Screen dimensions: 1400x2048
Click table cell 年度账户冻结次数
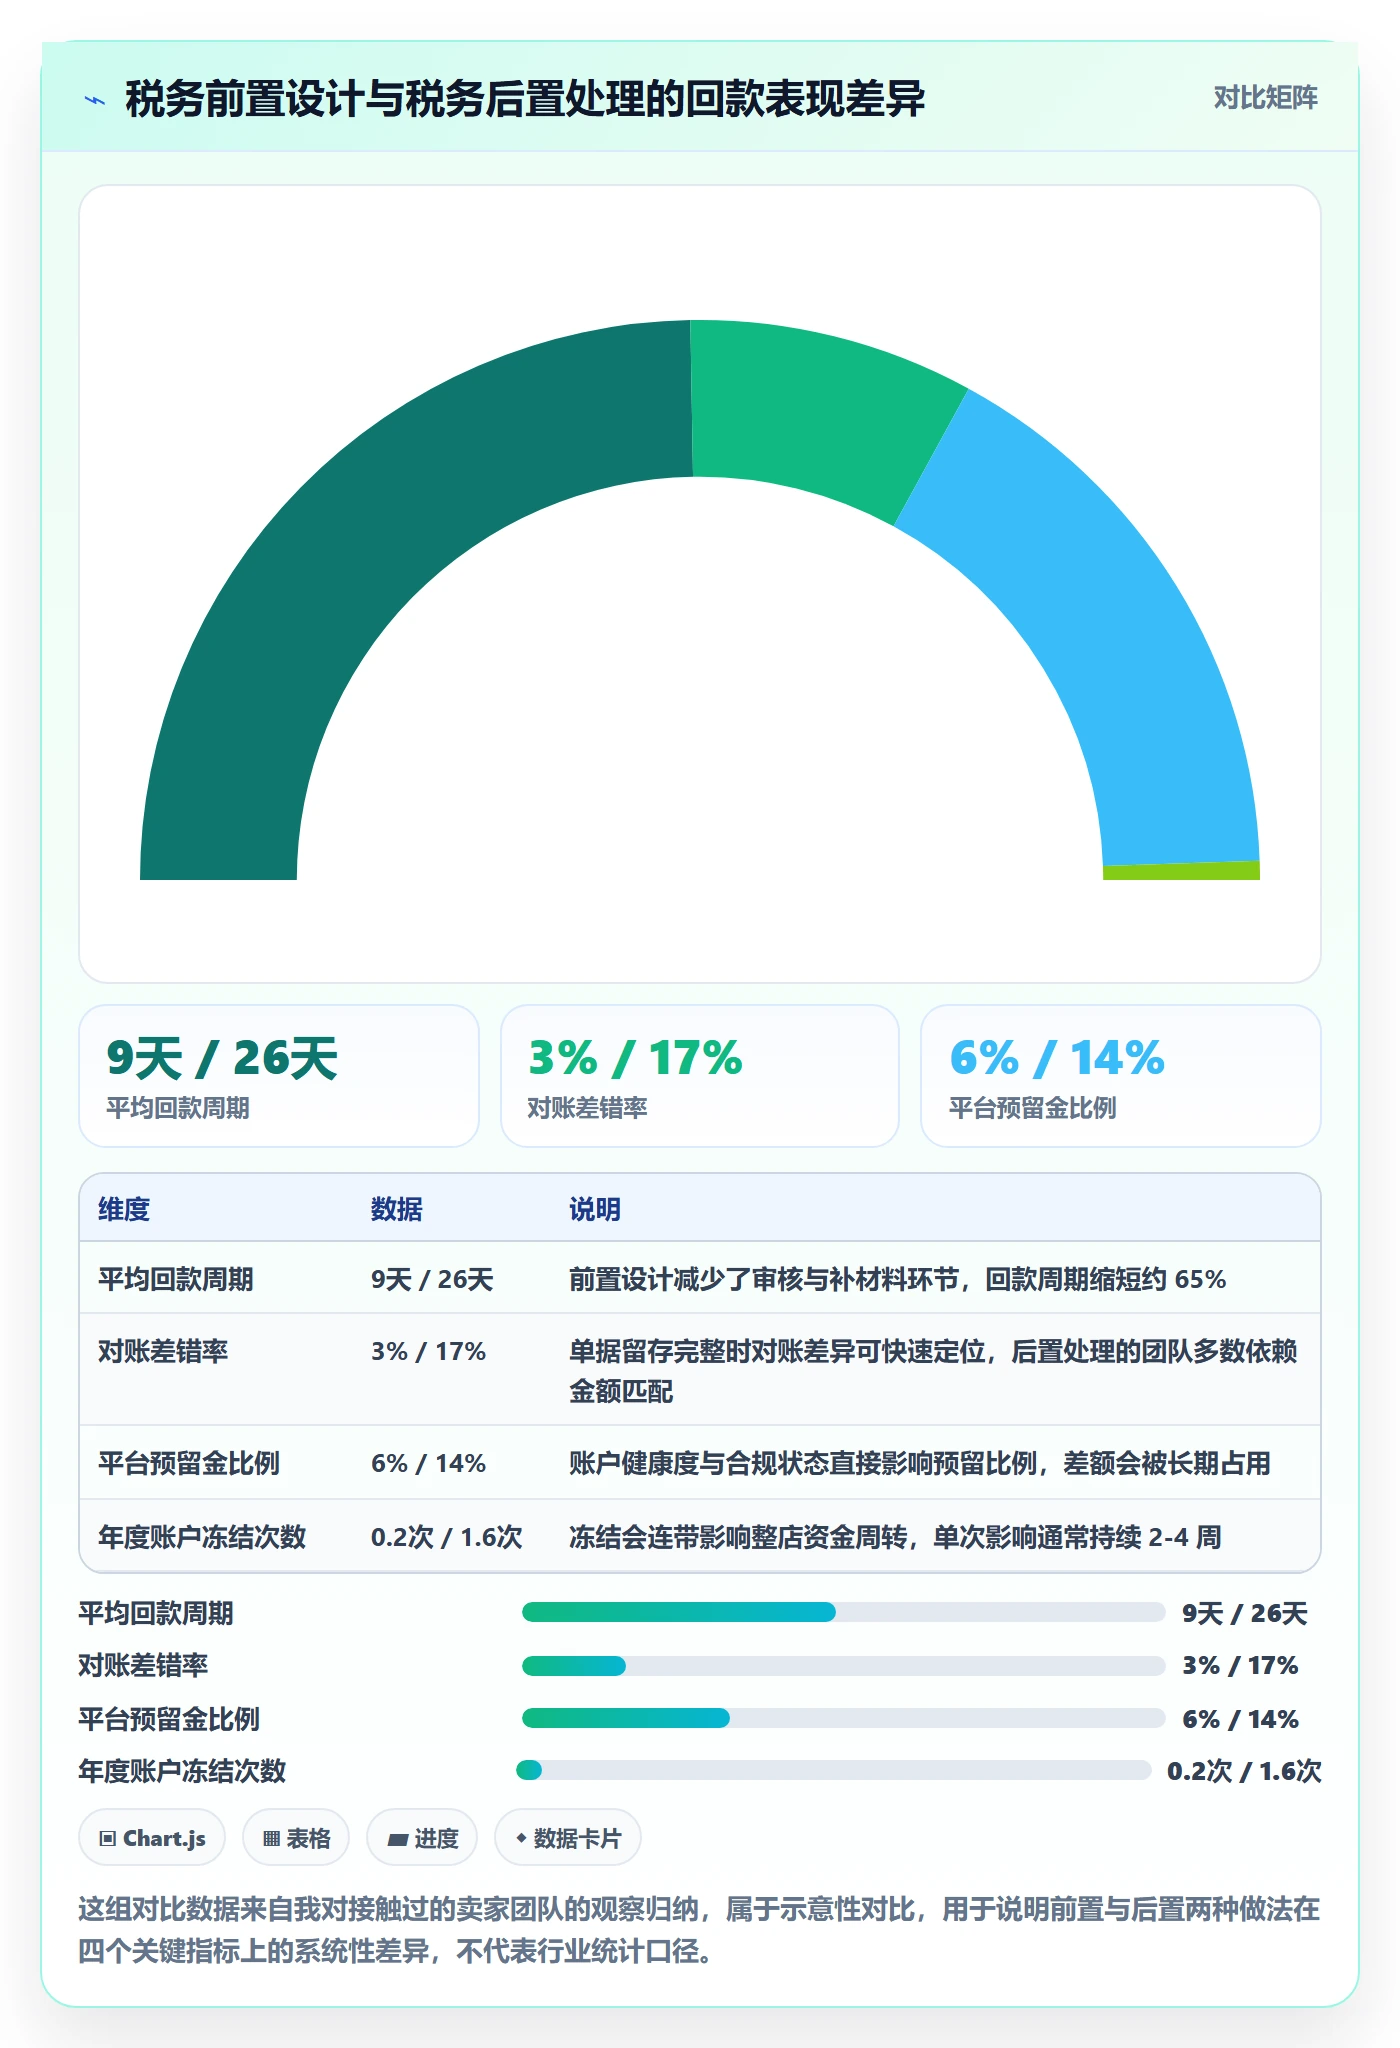coord(202,1537)
